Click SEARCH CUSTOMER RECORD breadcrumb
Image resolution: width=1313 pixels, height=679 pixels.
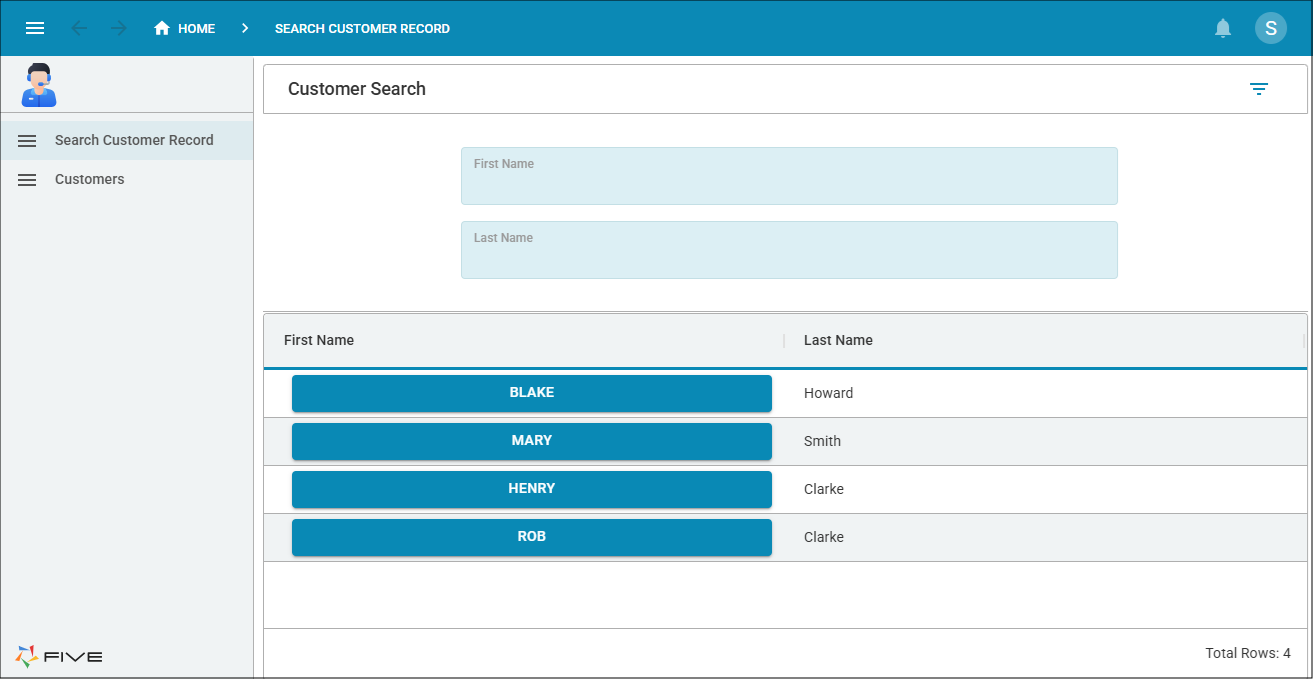tap(362, 29)
